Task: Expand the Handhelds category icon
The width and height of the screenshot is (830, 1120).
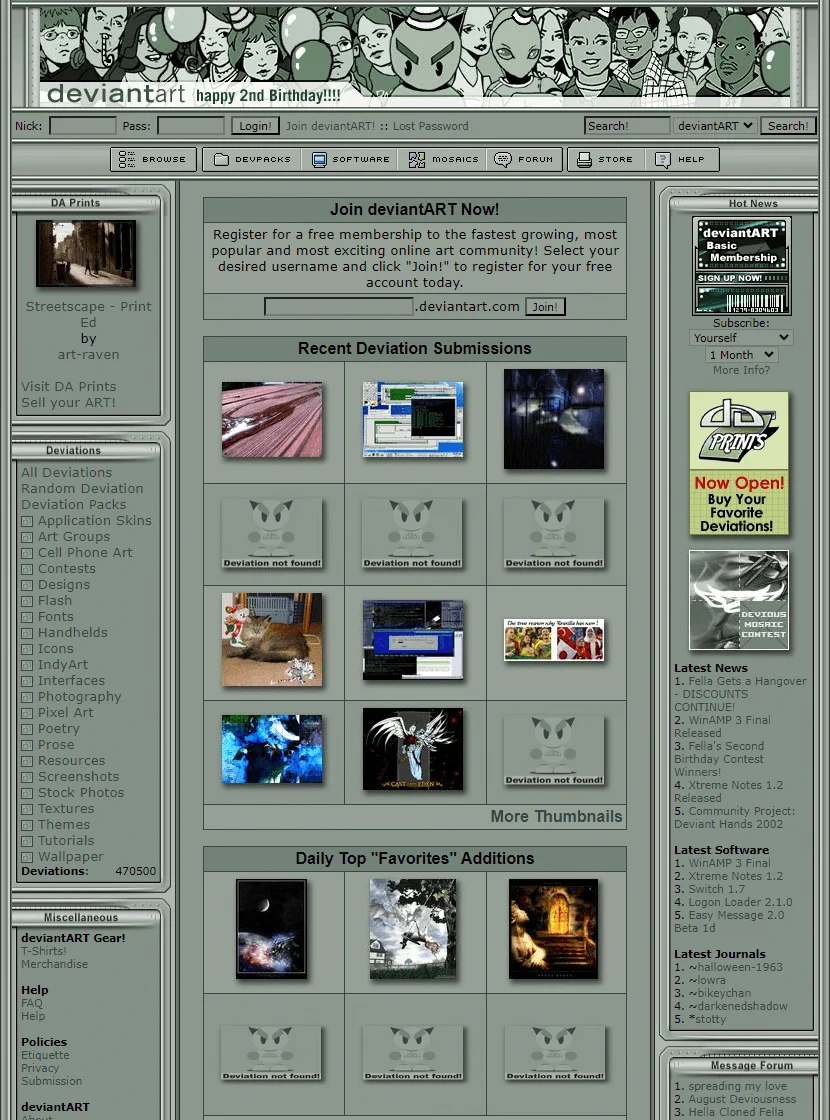Action: pyautogui.click(x=27, y=634)
